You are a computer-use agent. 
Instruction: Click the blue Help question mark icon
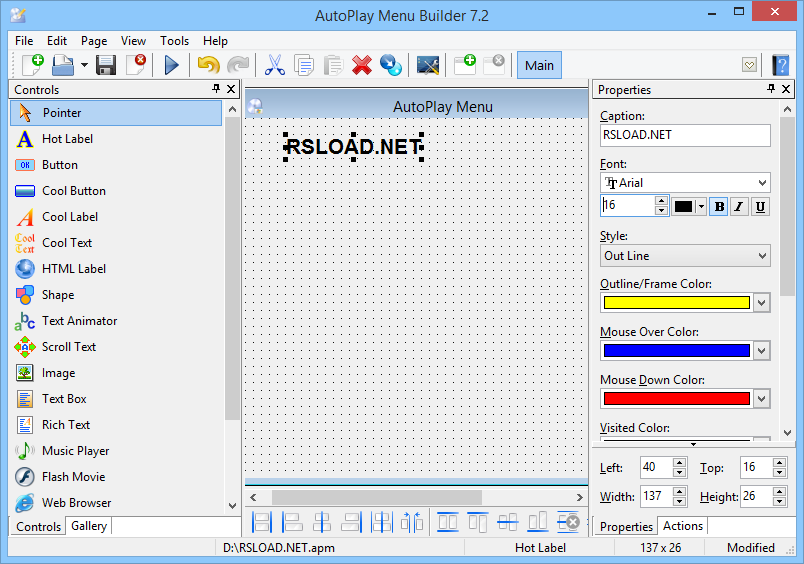[781, 65]
